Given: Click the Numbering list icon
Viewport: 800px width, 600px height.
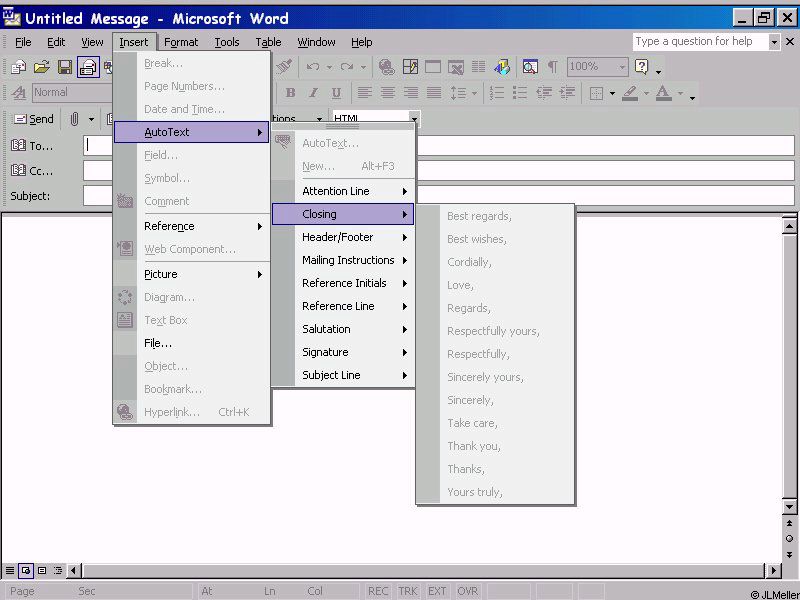Looking at the screenshot, I should point(497,93).
